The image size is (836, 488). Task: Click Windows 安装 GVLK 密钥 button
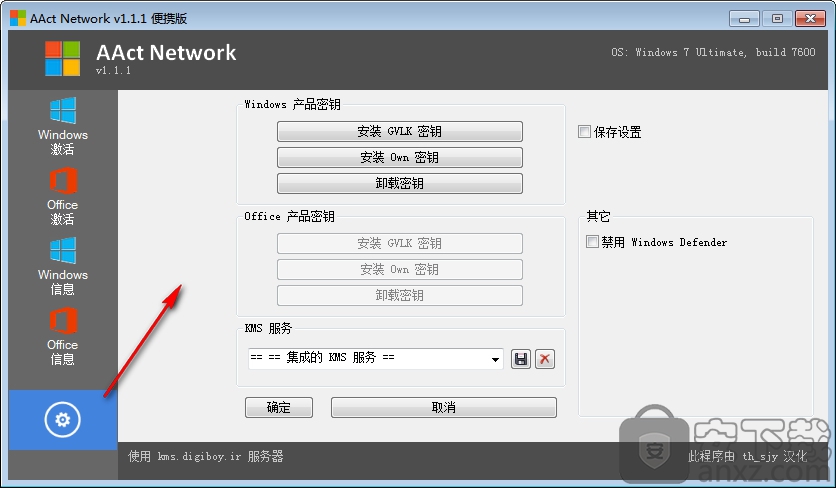coord(399,131)
